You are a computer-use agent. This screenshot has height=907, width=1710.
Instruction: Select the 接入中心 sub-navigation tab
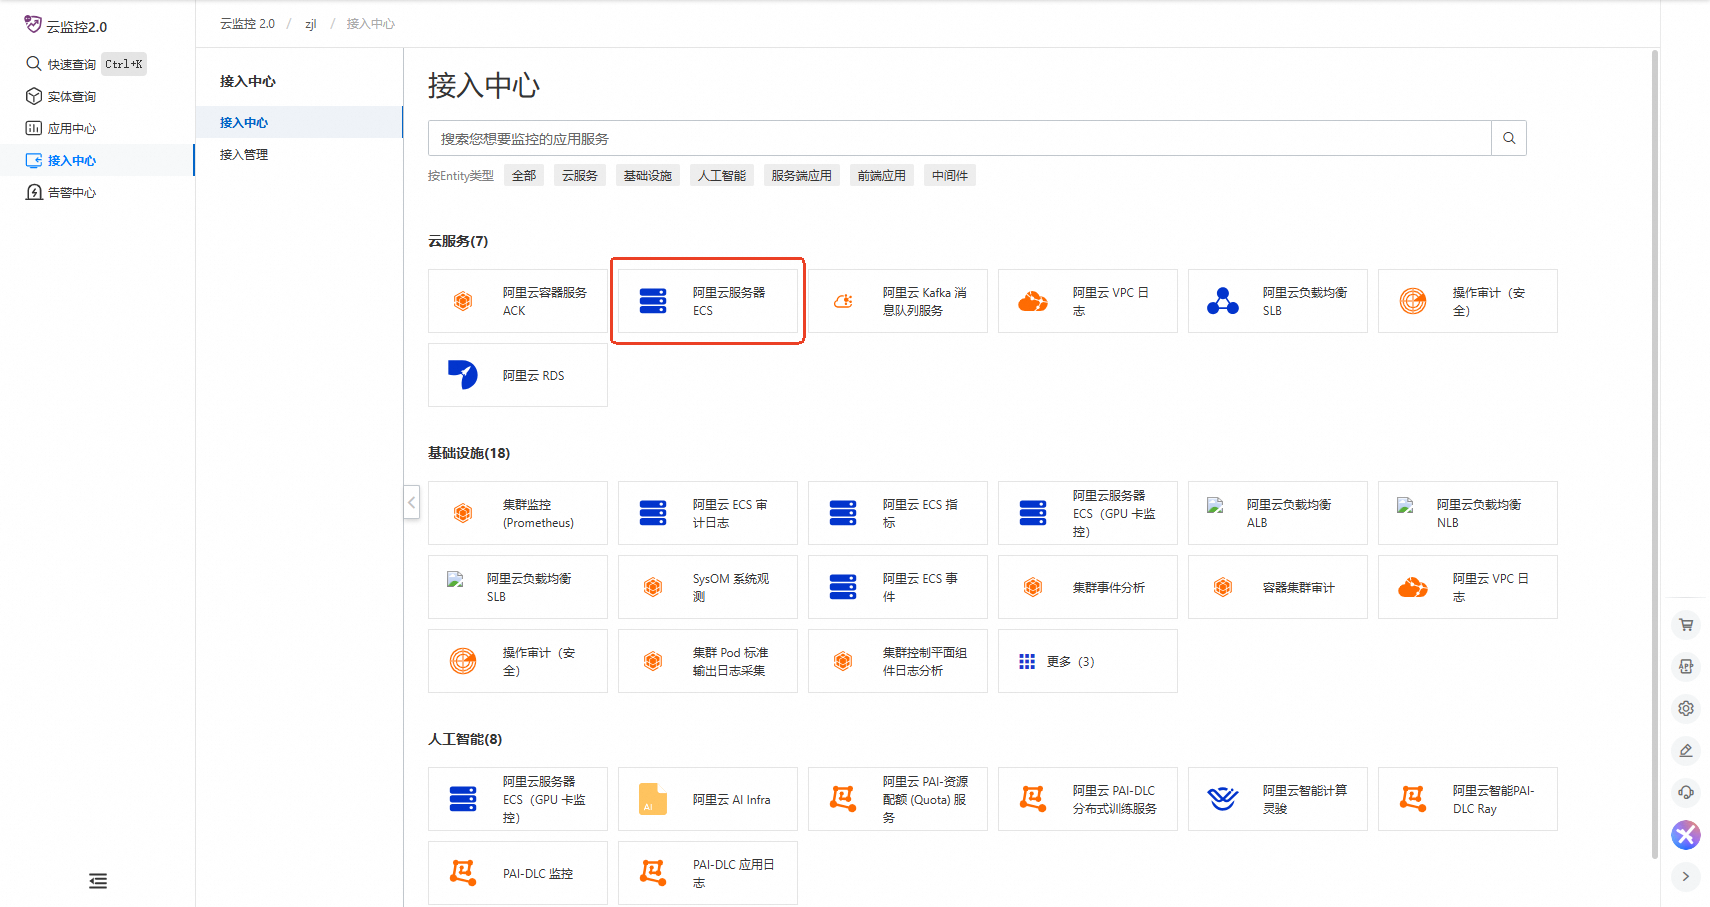299,122
